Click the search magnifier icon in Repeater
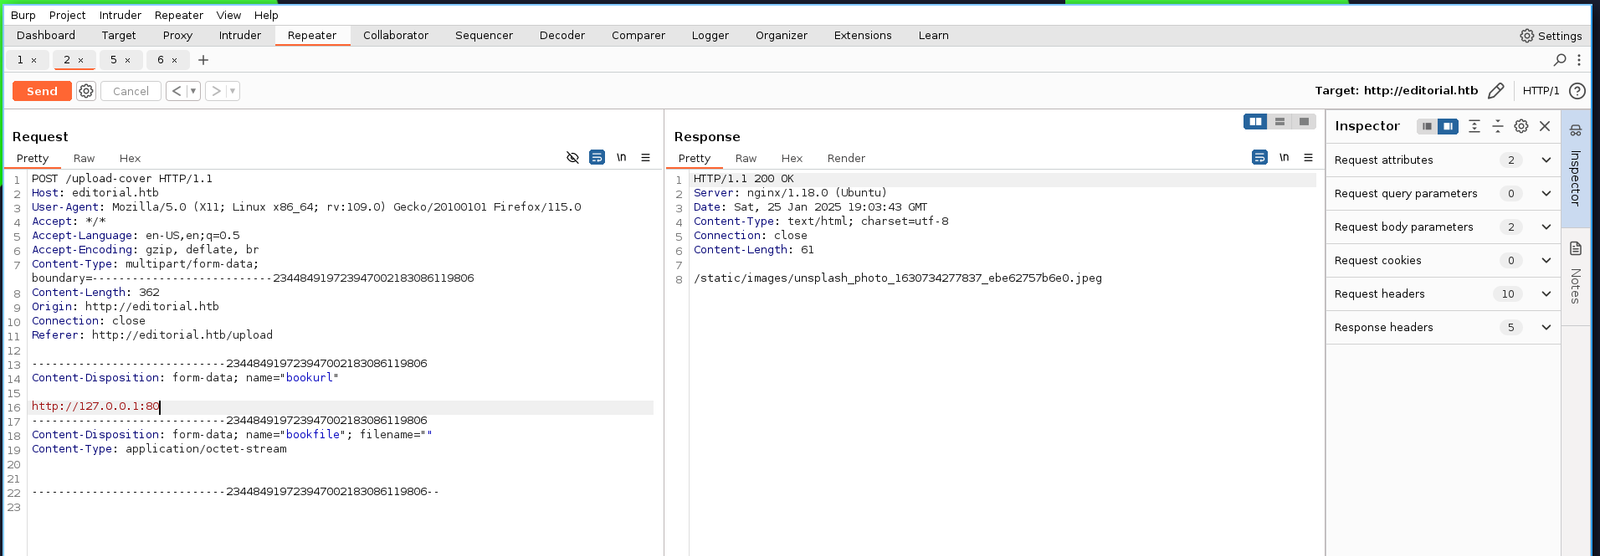 click(x=1559, y=60)
